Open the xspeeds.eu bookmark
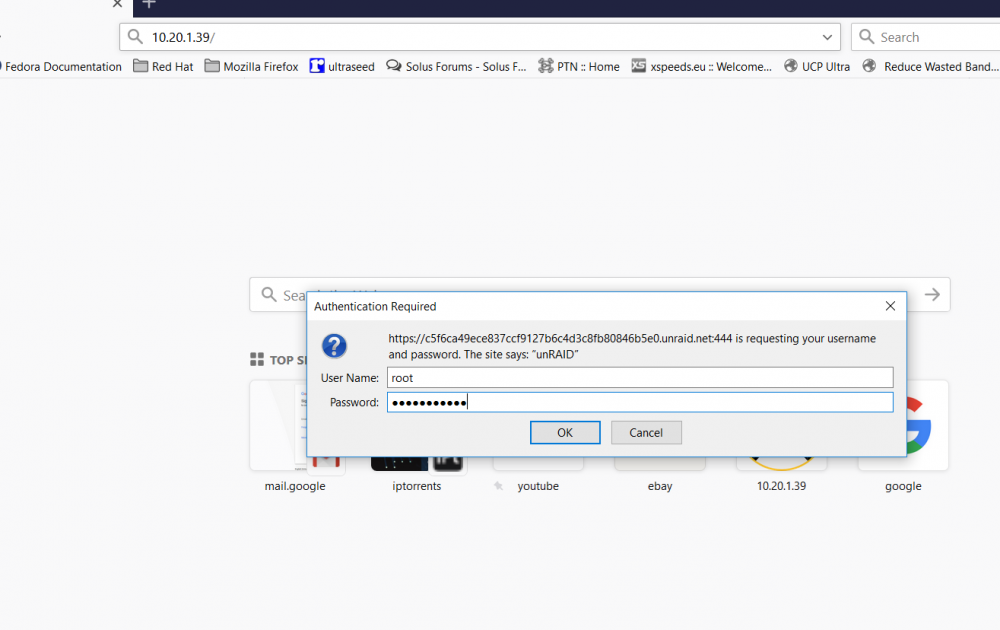 tap(702, 66)
